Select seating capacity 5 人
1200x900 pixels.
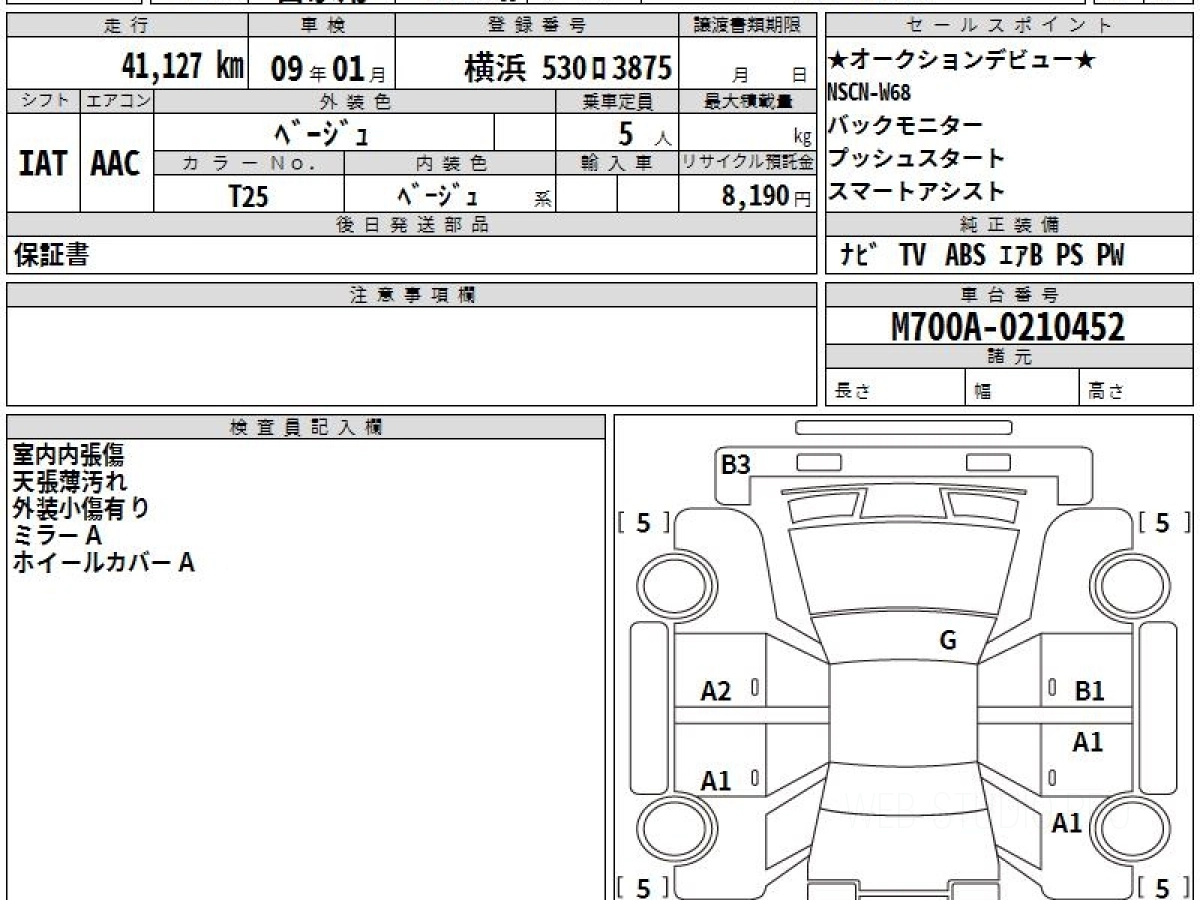(x=645, y=132)
